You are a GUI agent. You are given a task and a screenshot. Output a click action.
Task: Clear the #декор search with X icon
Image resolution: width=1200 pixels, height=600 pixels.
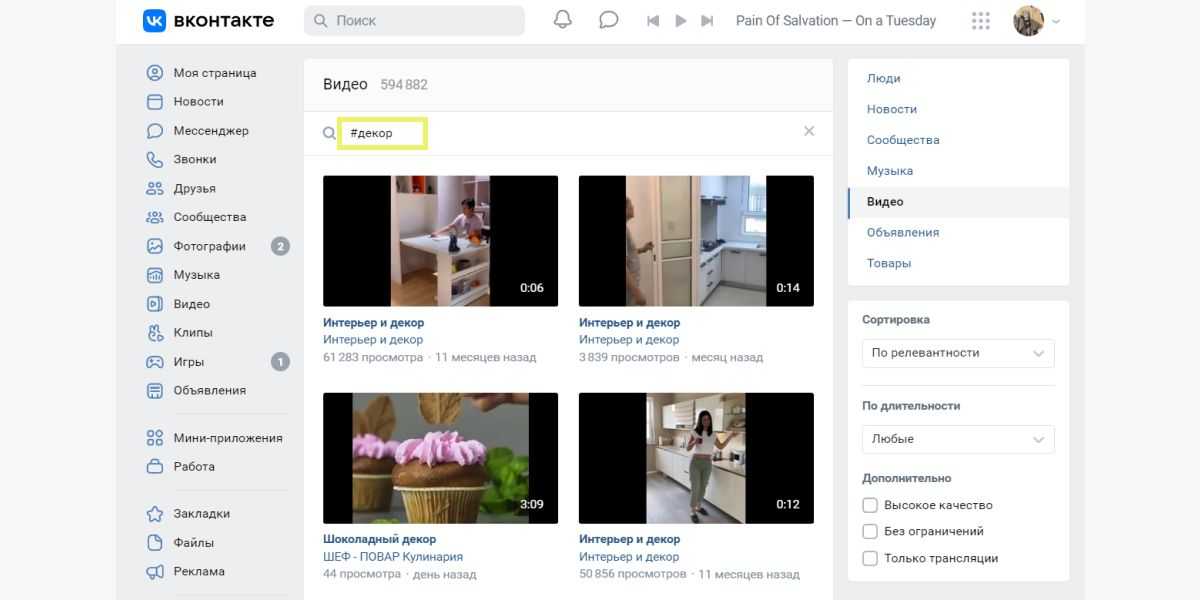click(x=809, y=131)
